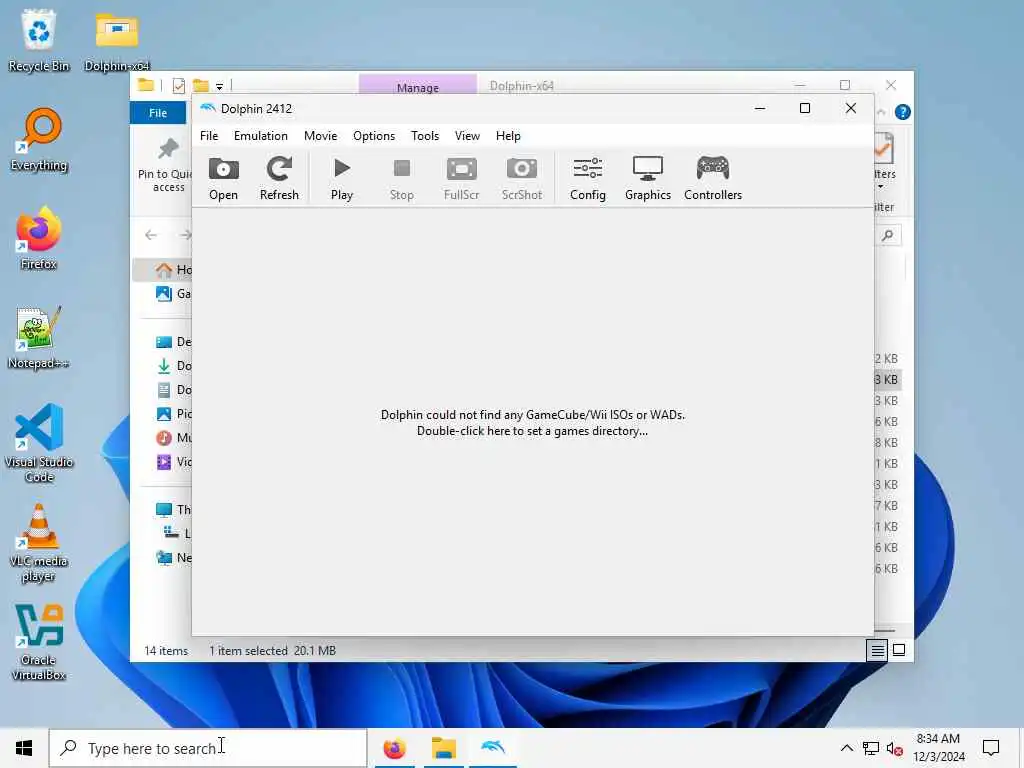1024x768 pixels.
Task: Open Recycle Bin desktop icon
Action: [39, 40]
